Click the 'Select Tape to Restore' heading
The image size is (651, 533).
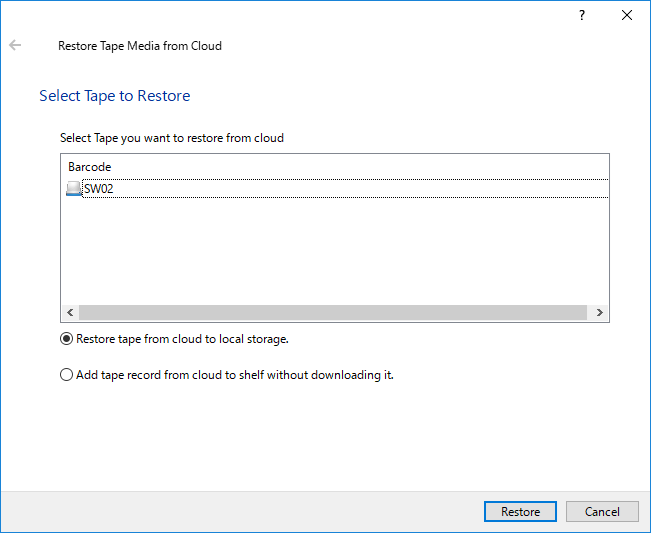tap(115, 96)
